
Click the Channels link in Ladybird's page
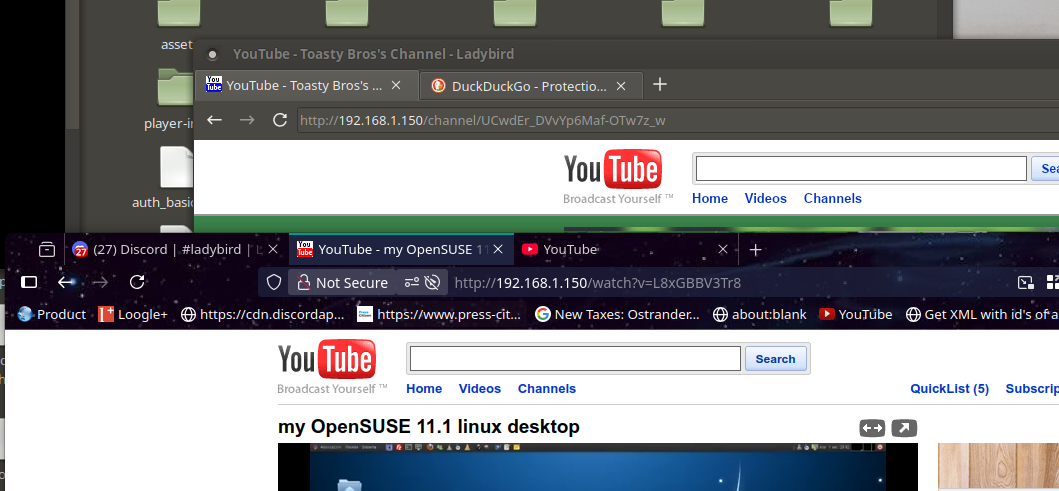click(832, 198)
